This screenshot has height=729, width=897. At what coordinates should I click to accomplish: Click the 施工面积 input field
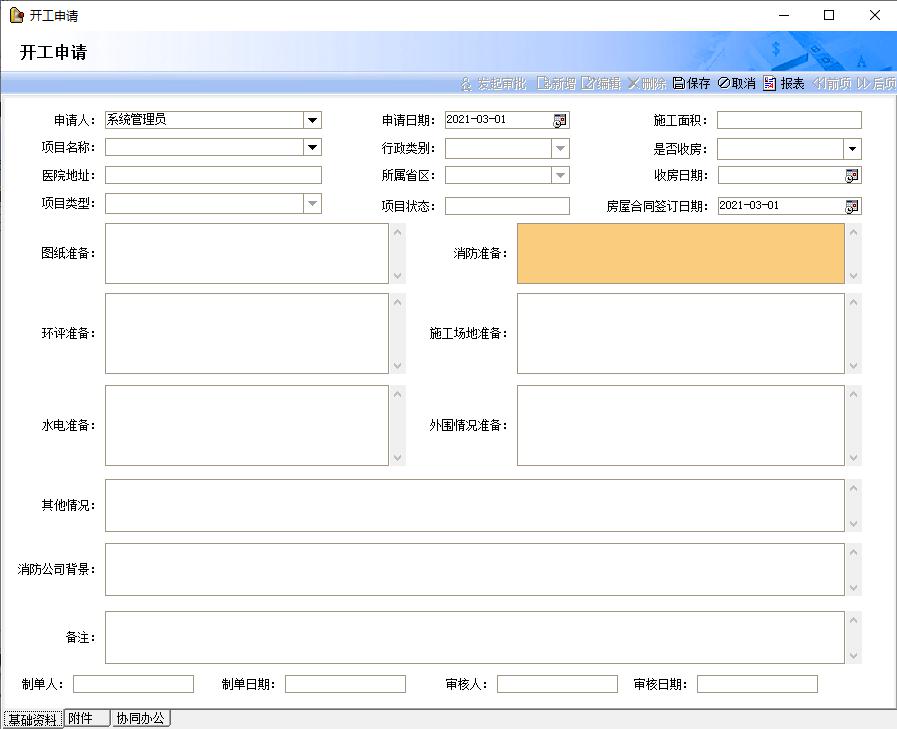[788, 120]
